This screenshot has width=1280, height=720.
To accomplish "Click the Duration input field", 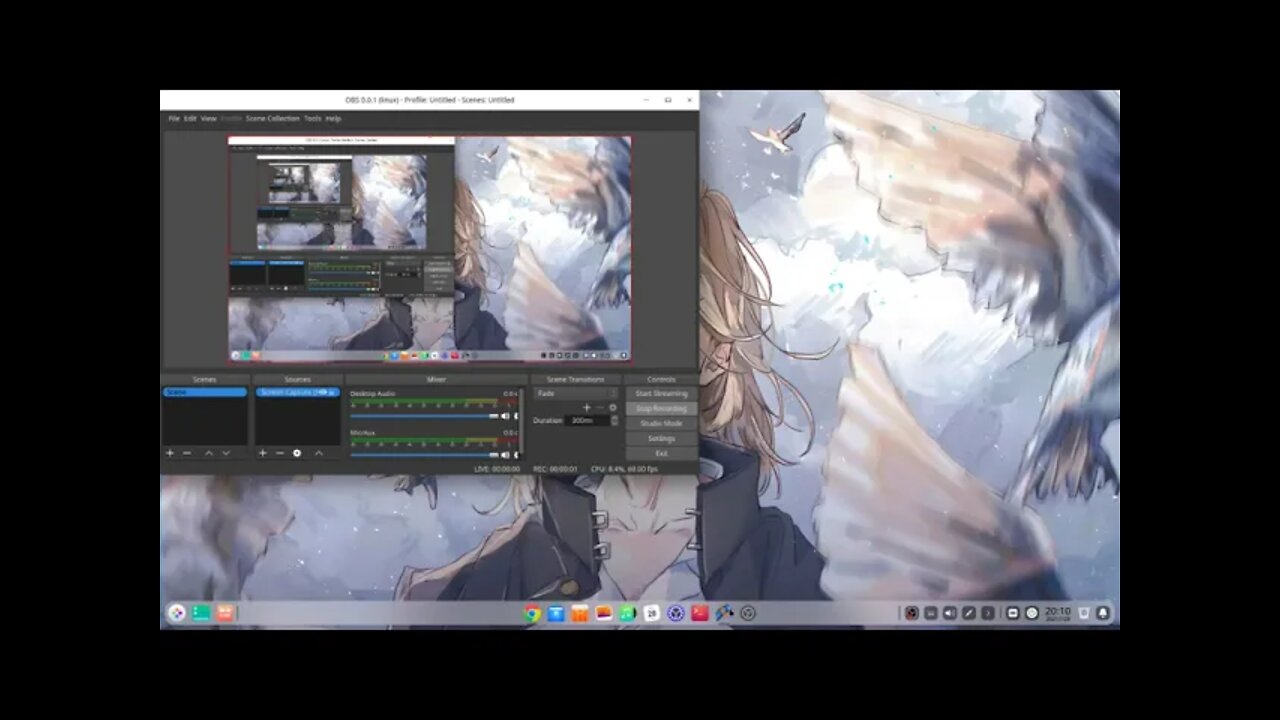I will pyautogui.click(x=588, y=420).
